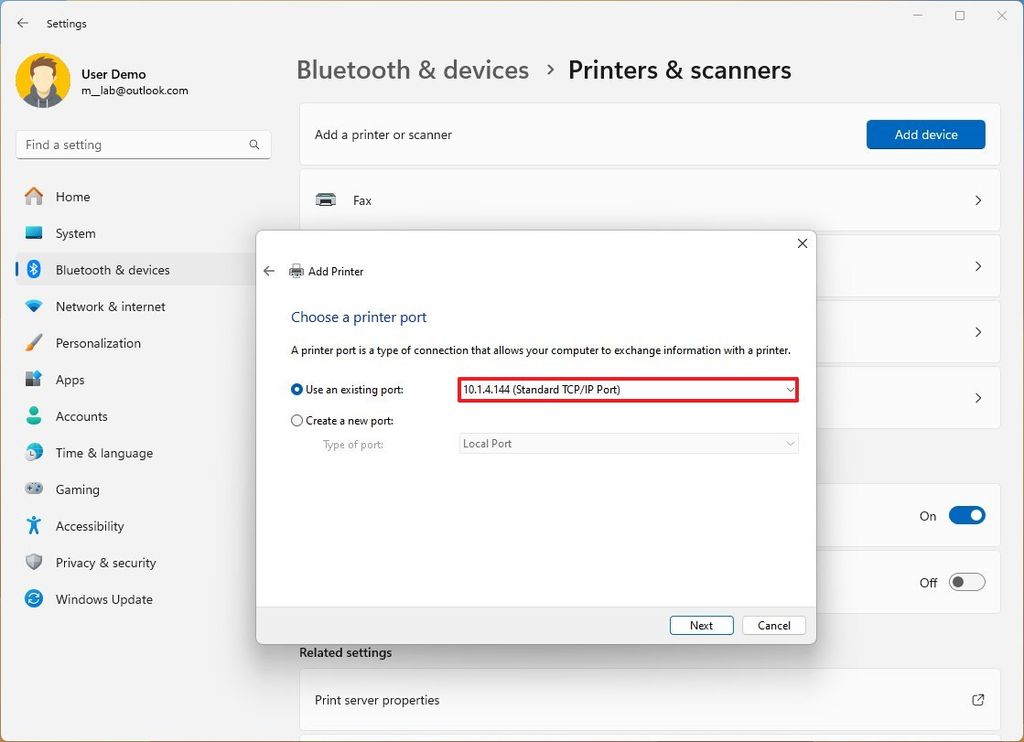1024x742 pixels.
Task: Click the 'Find a setting' search box
Action: coord(143,144)
